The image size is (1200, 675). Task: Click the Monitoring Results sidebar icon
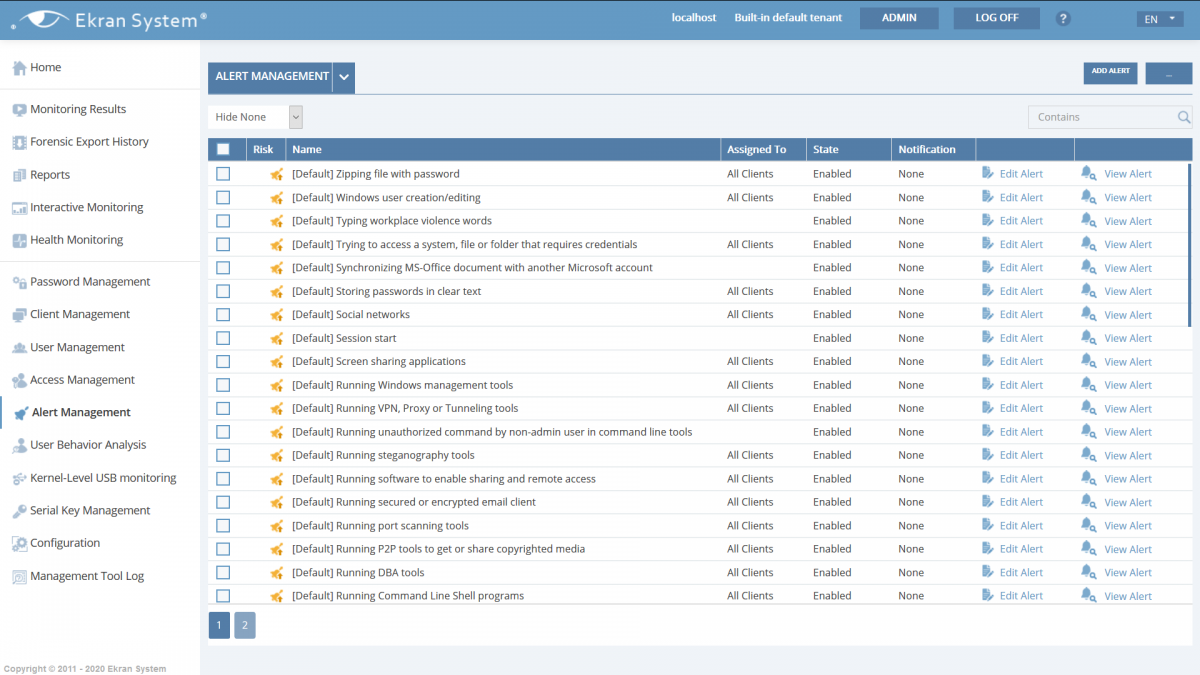19,110
